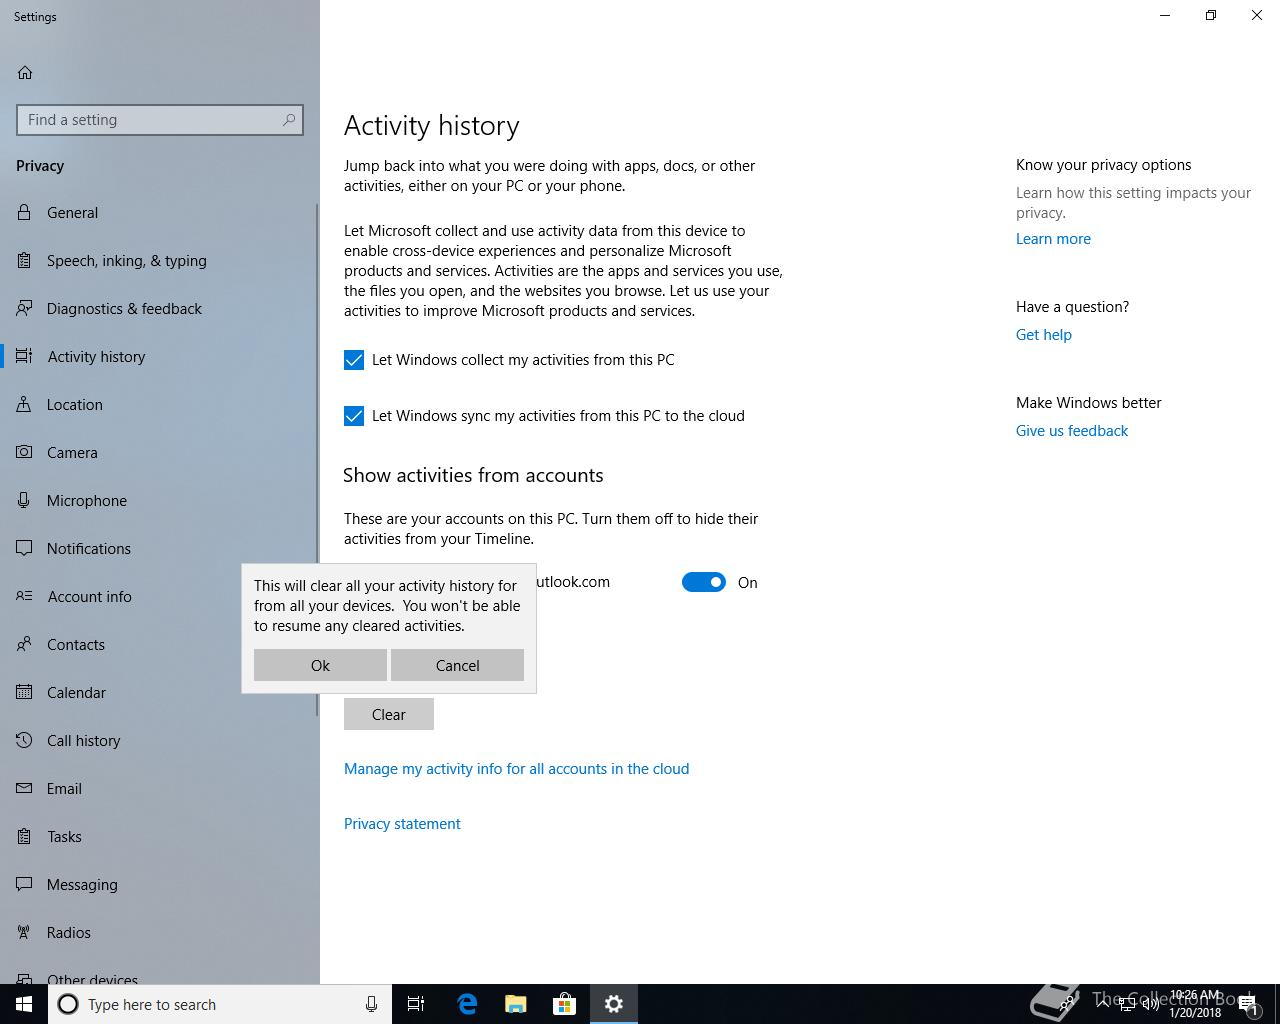Open General privacy settings
Screen dimensions: 1280x1024
159,212
